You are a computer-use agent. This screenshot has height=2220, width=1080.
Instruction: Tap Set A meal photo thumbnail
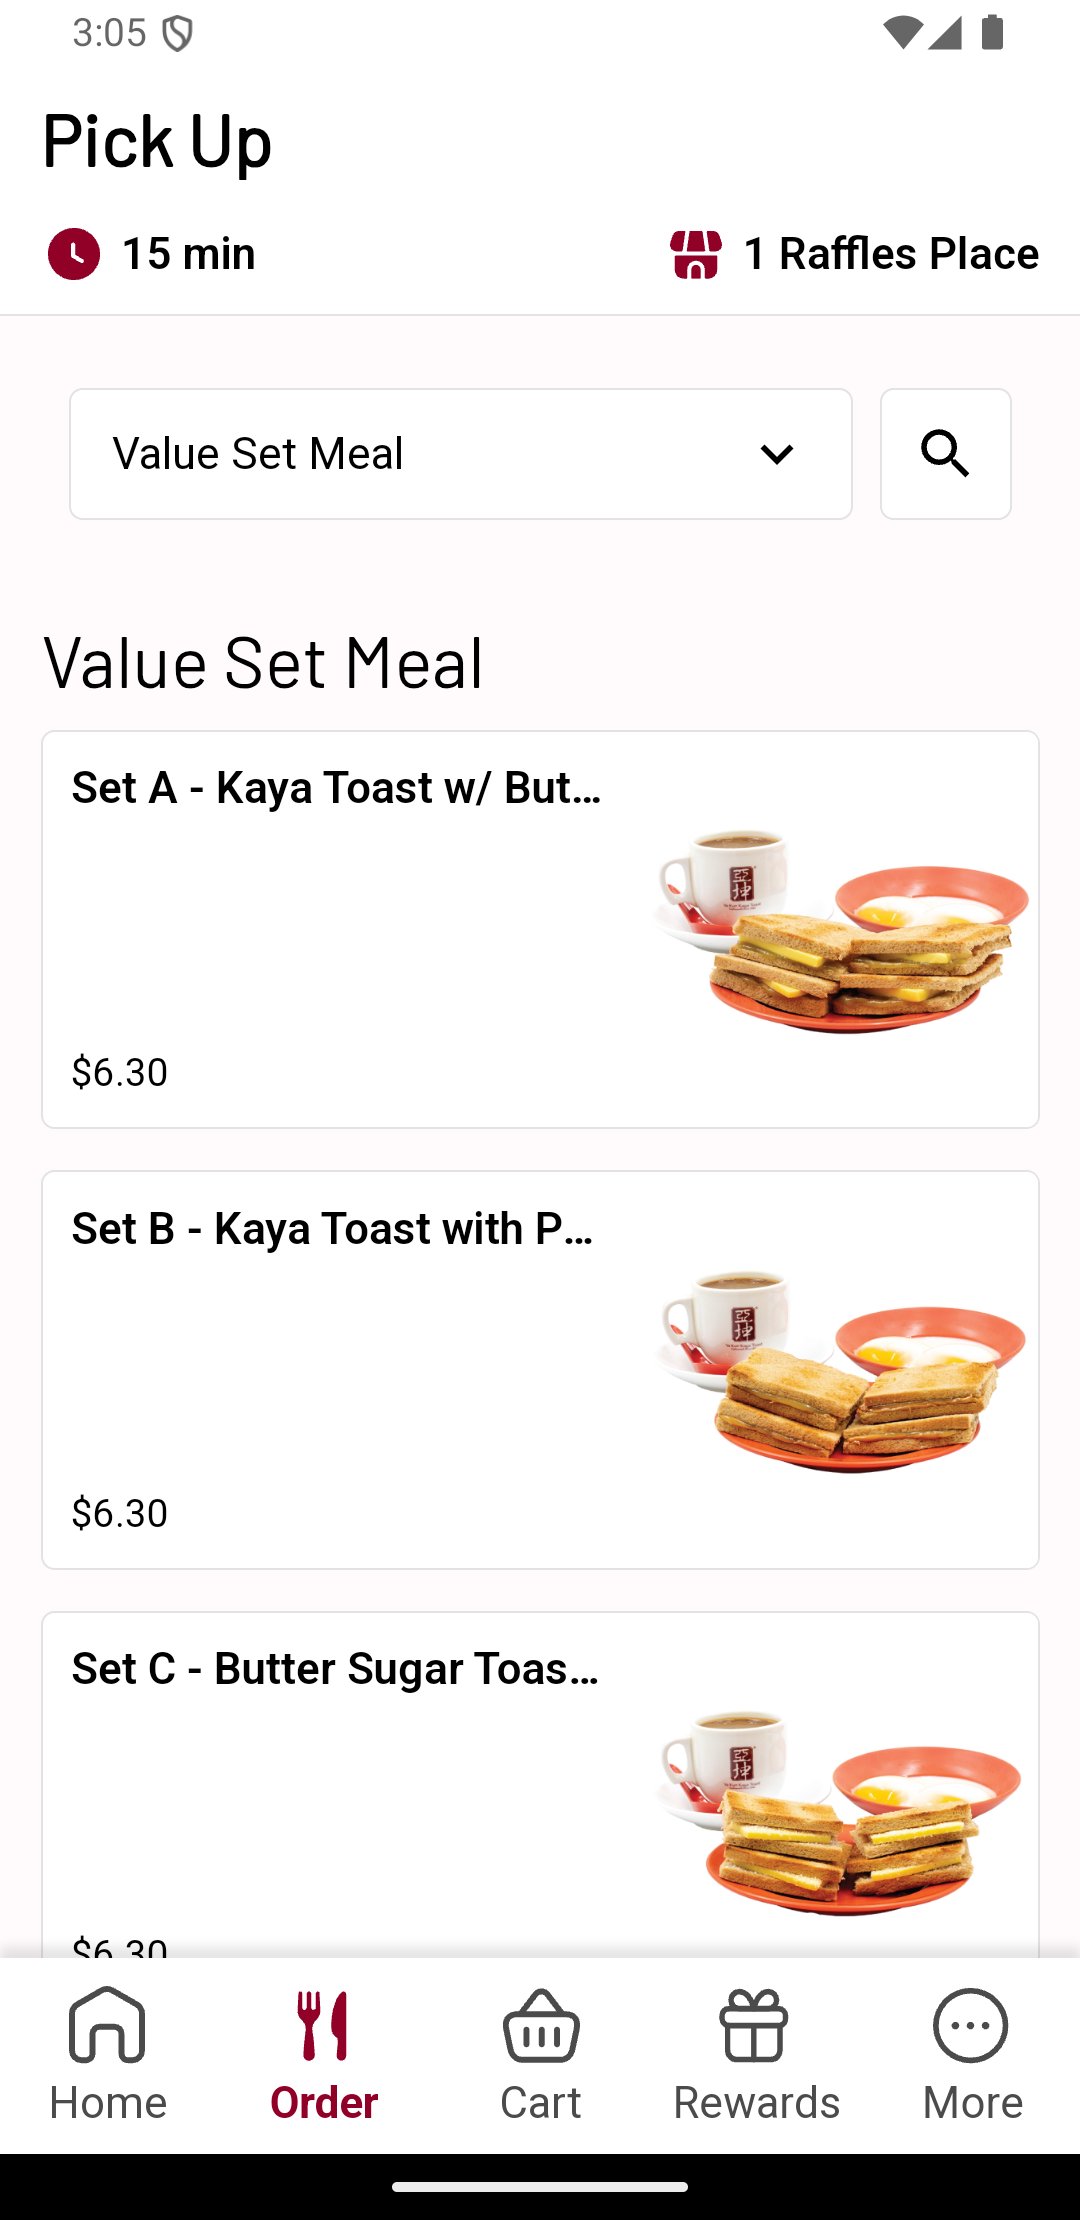coord(841,930)
